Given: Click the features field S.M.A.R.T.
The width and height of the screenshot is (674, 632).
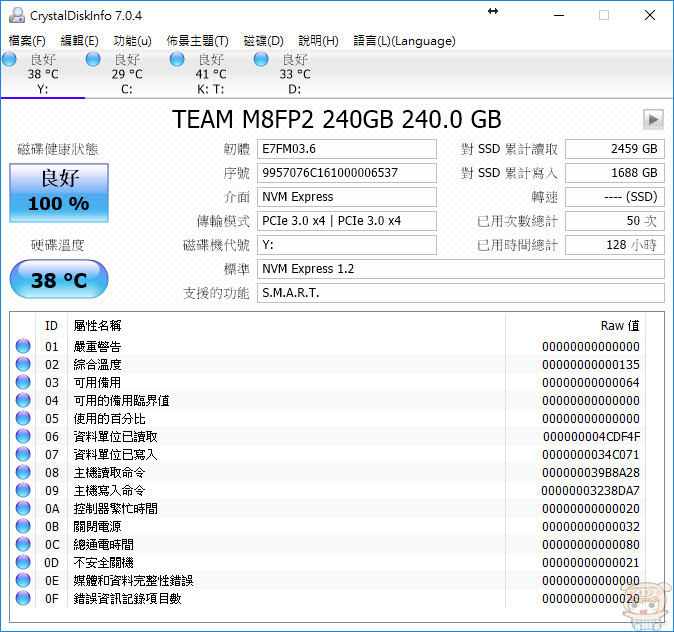Looking at the screenshot, I should pyautogui.click(x=461, y=293).
